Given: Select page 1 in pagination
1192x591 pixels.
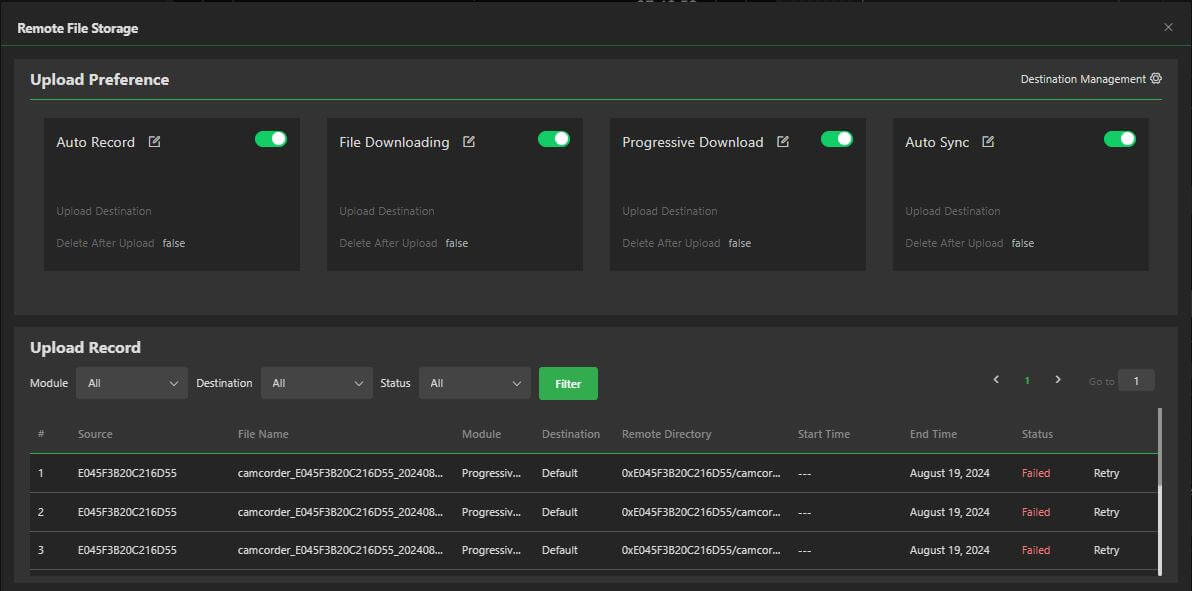Looking at the screenshot, I should point(1026,380).
